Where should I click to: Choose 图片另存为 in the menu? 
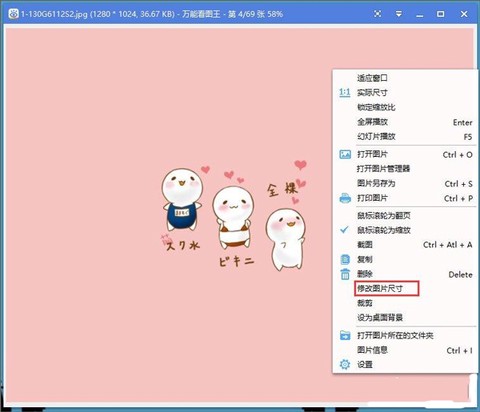(405, 183)
